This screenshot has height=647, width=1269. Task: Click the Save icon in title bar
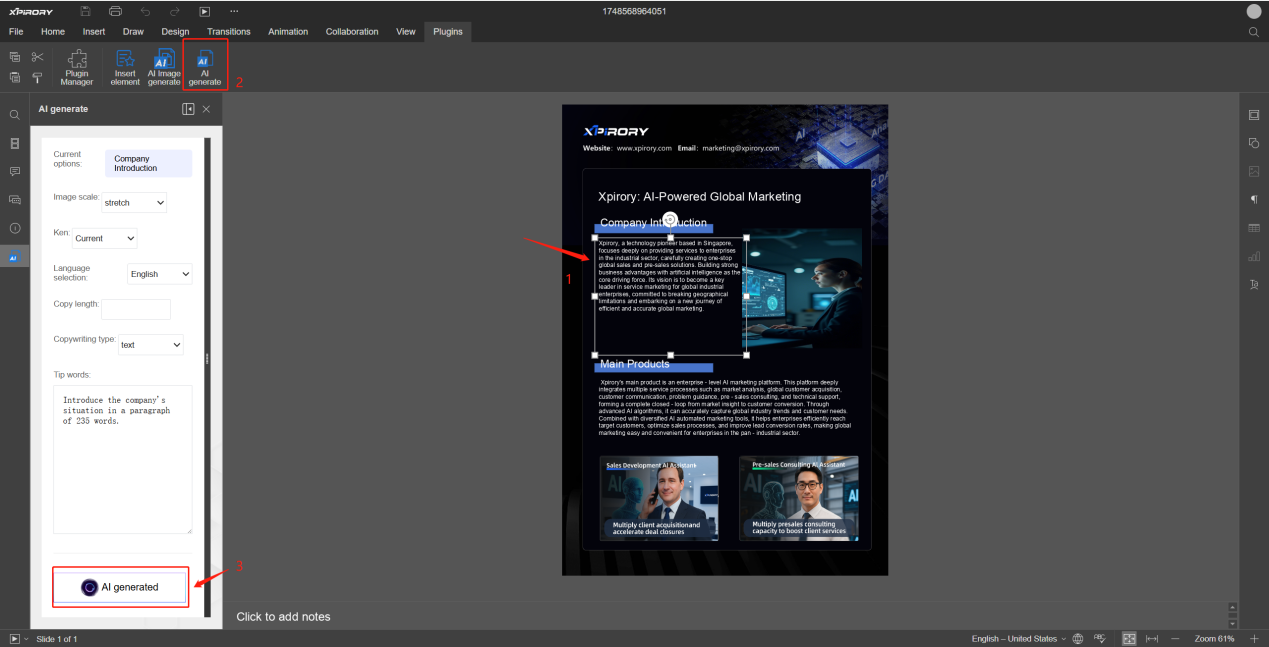(85, 11)
